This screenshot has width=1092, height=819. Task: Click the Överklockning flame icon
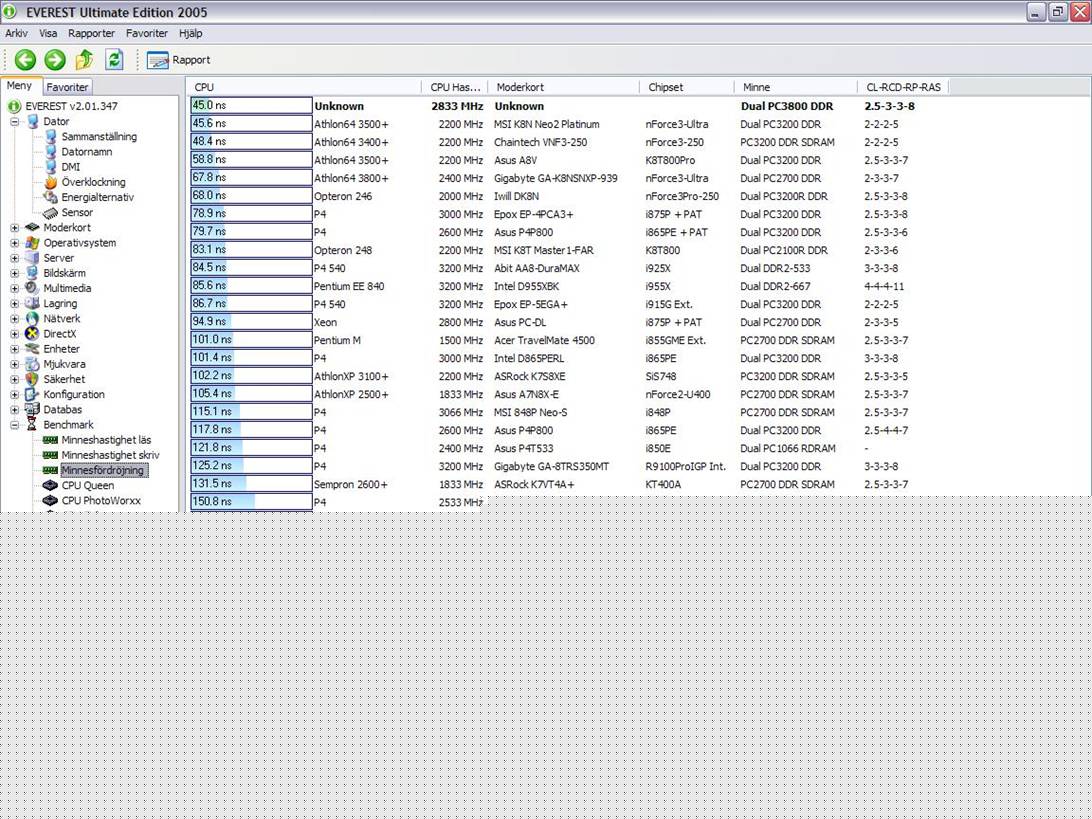tap(51, 182)
